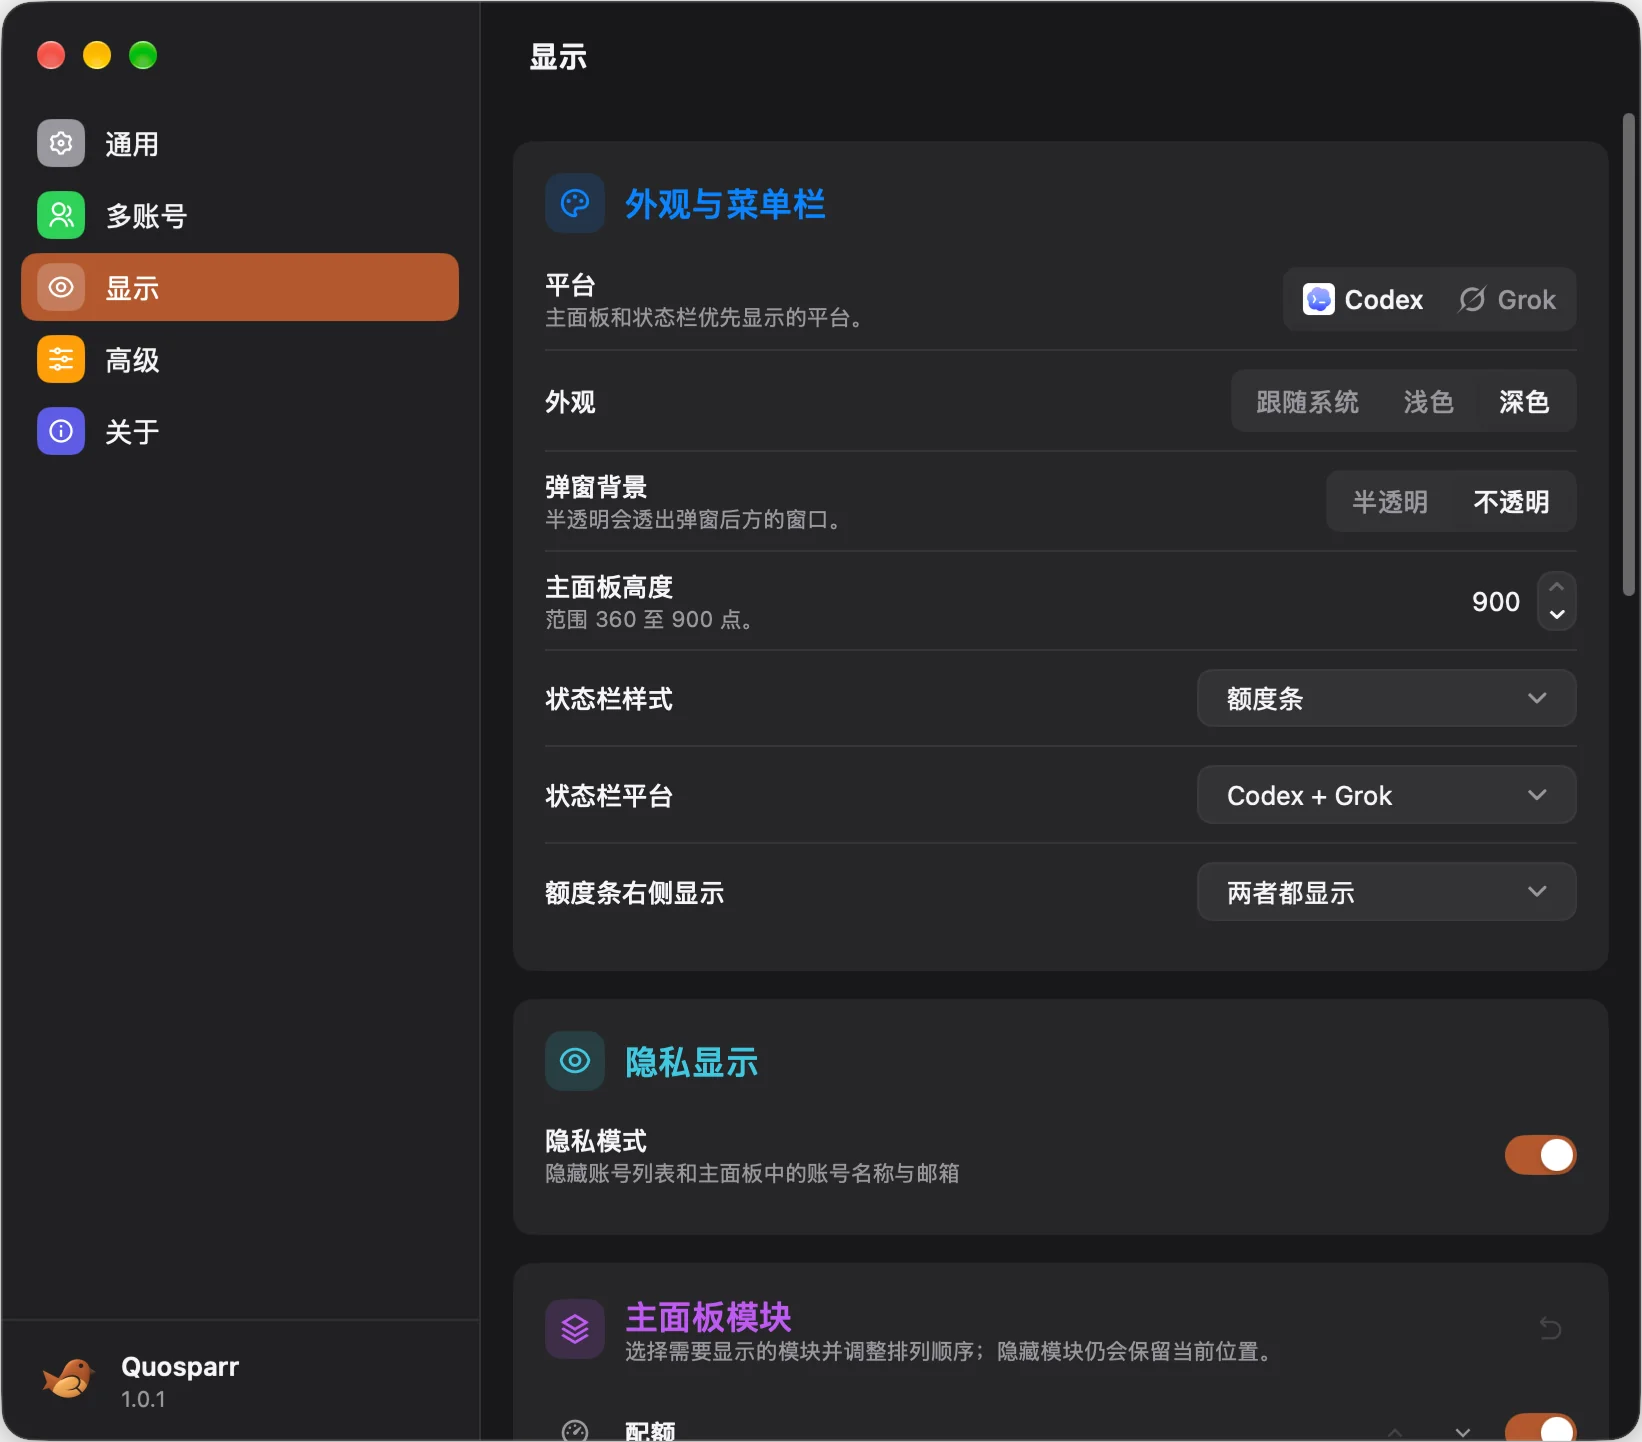Go to the 高级 settings page
The height and width of the screenshot is (1442, 1642).
240,359
